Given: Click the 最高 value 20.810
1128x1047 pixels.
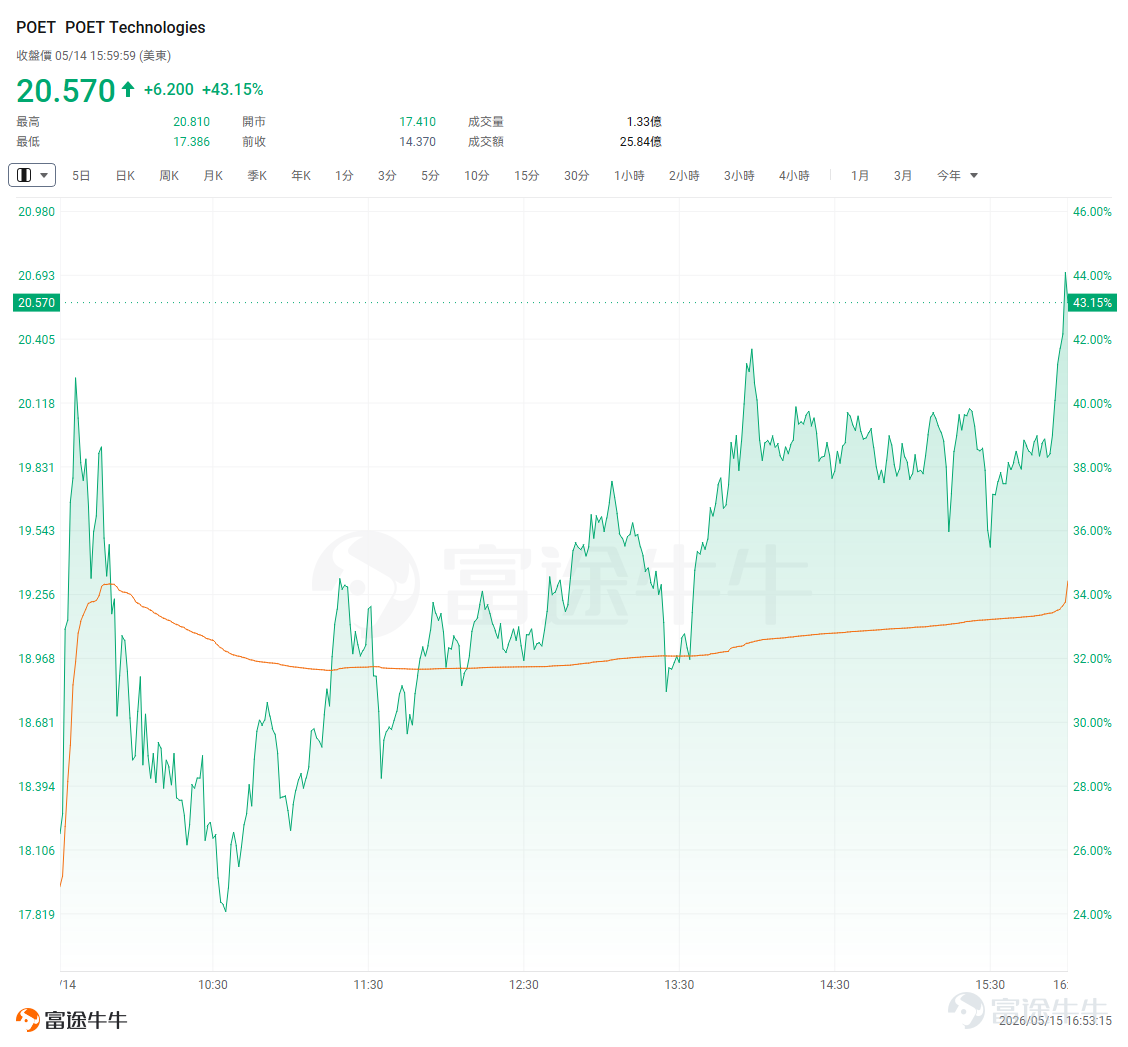Looking at the screenshot, I should (191, 122).
